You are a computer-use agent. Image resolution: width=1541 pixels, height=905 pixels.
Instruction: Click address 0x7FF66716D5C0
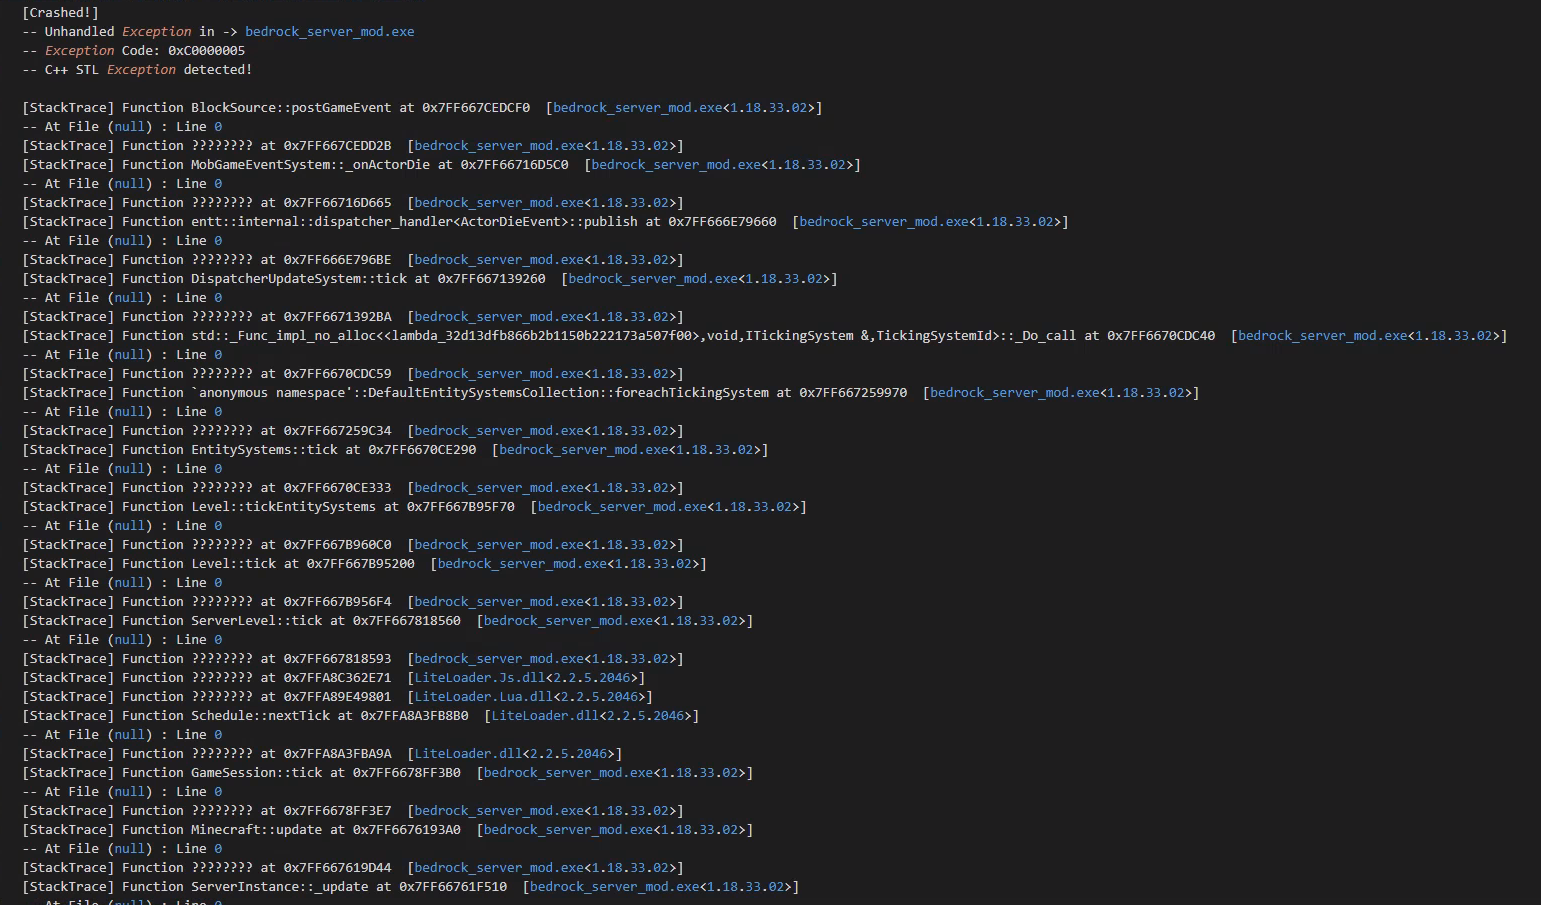514,165
